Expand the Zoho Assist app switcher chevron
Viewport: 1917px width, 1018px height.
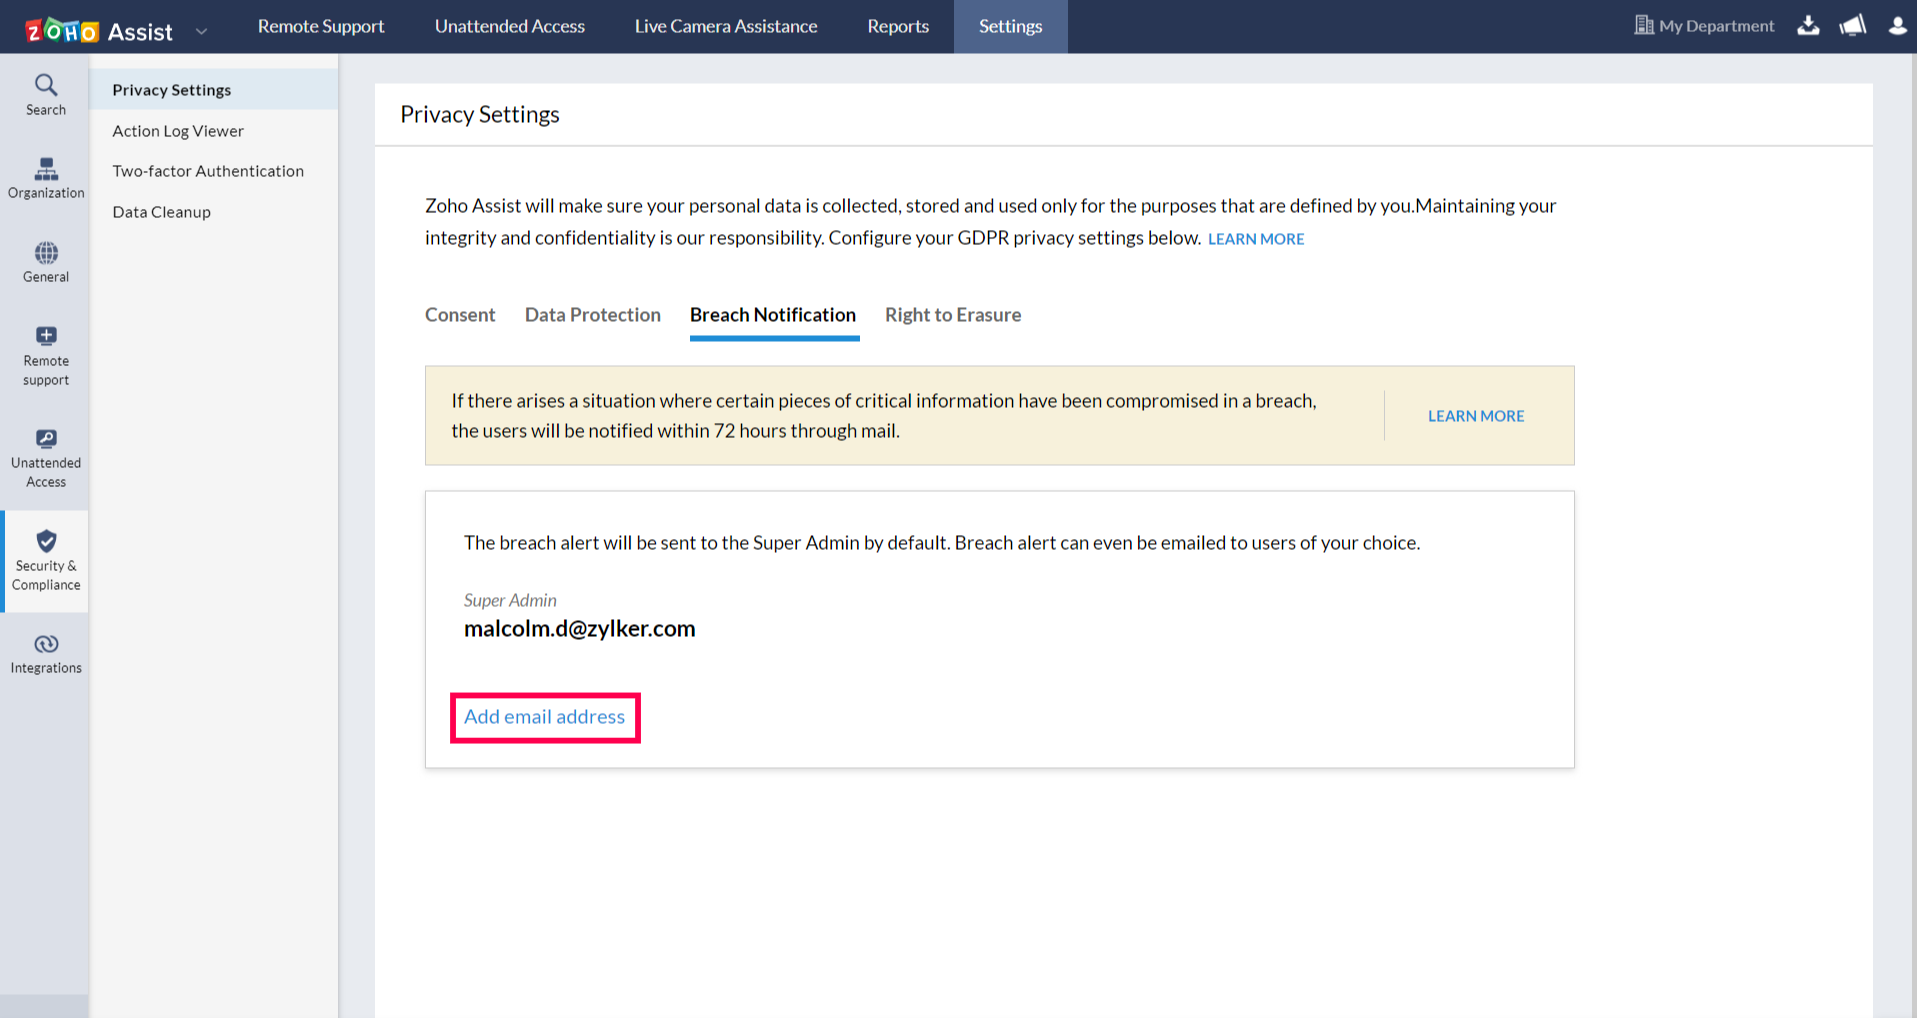coord(201,30)
